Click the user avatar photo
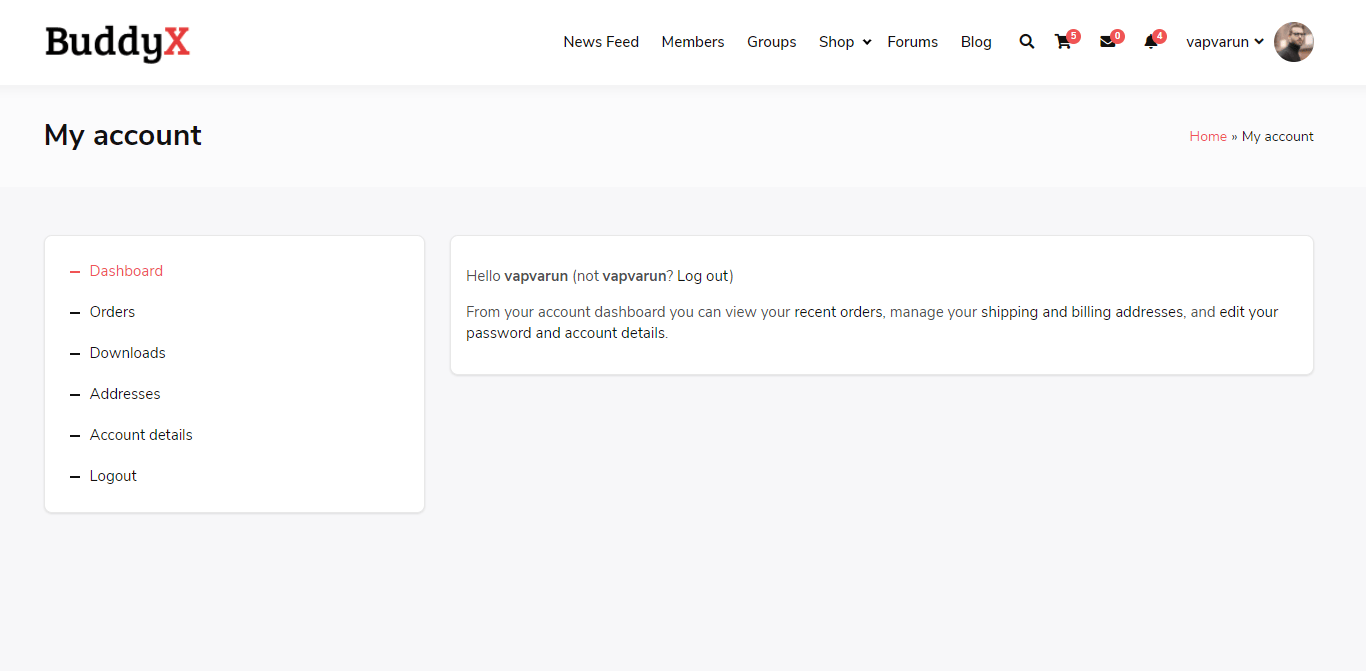The width and height of the screenshot is (1366, 671). click(1293, 42)
